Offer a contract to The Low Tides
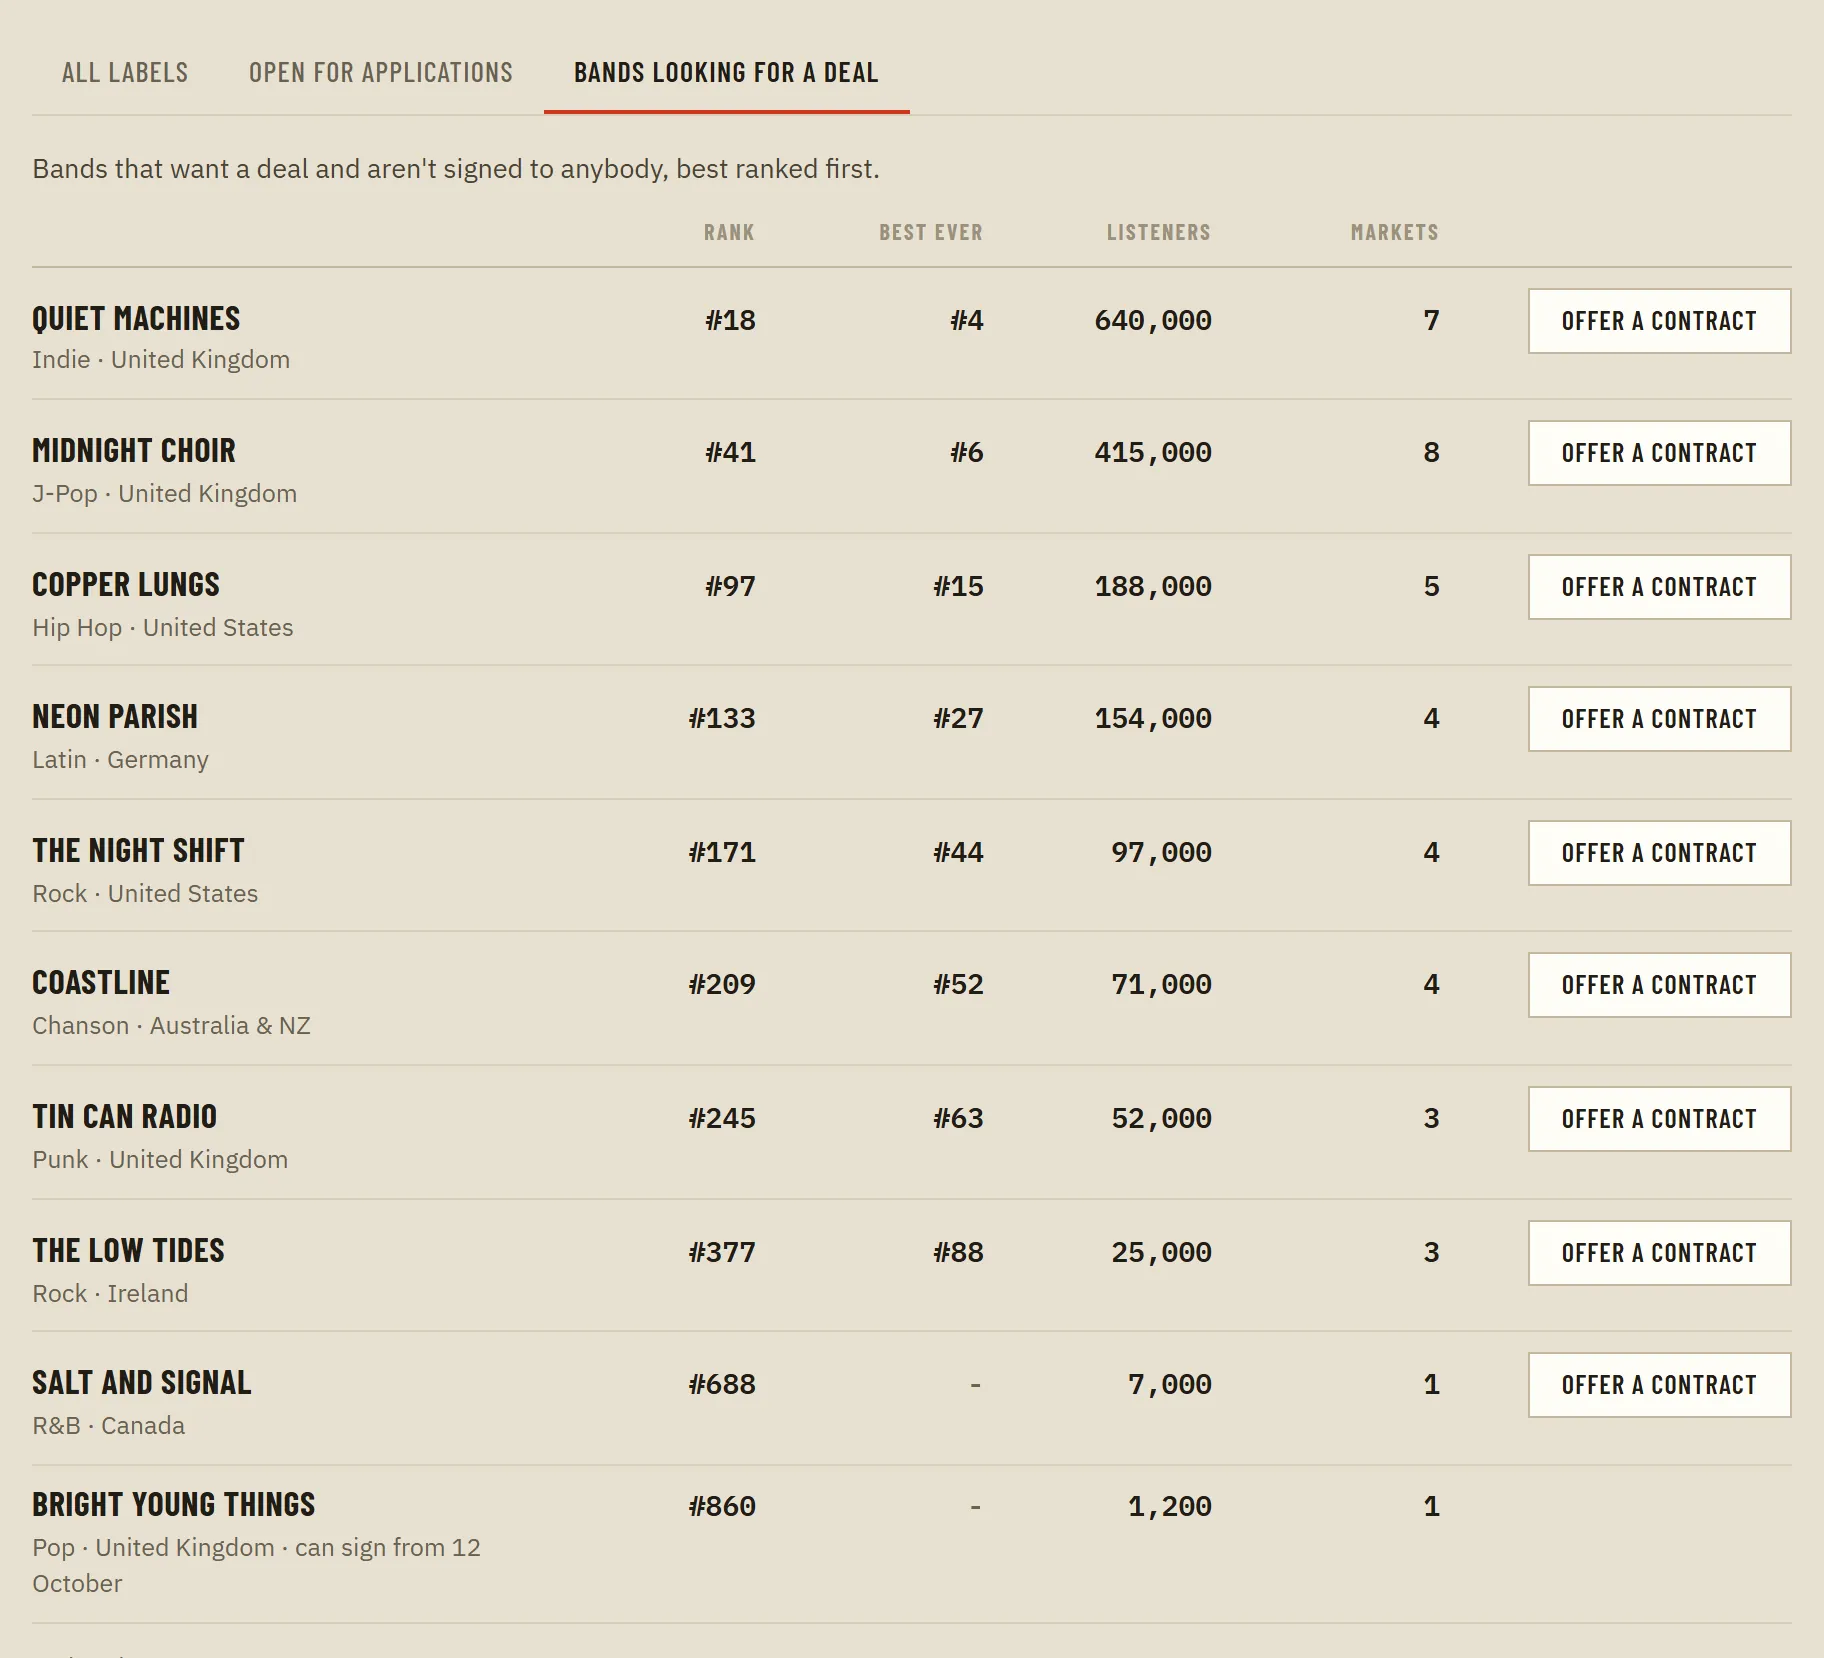 click(x=1659, y=1253)
